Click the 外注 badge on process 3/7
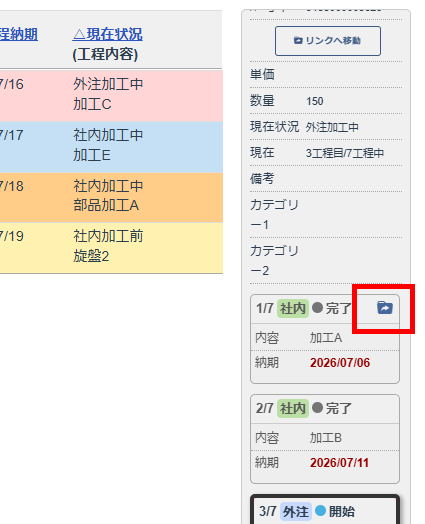The height and width of the screenshot is (524, 425). [x=296, y=511]
